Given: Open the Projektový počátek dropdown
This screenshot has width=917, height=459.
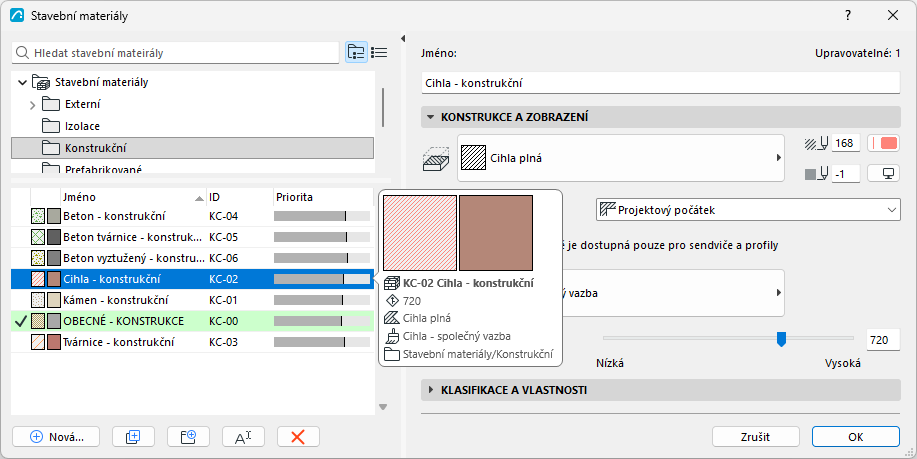Looking at the screenshot, I should click(x=748, y=210).
